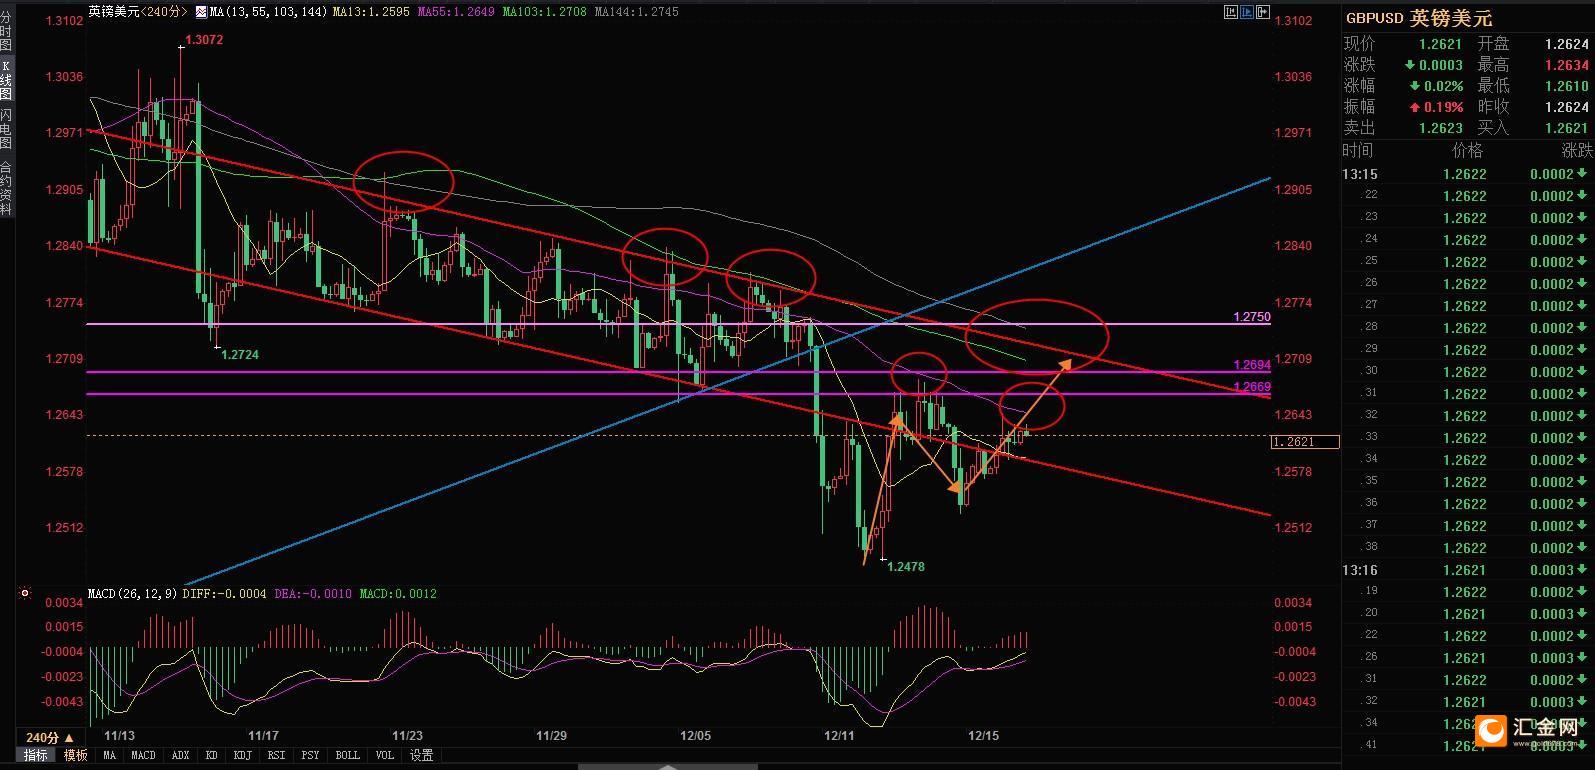Click the 1.2694 horizontal line label

point(1251,366)
